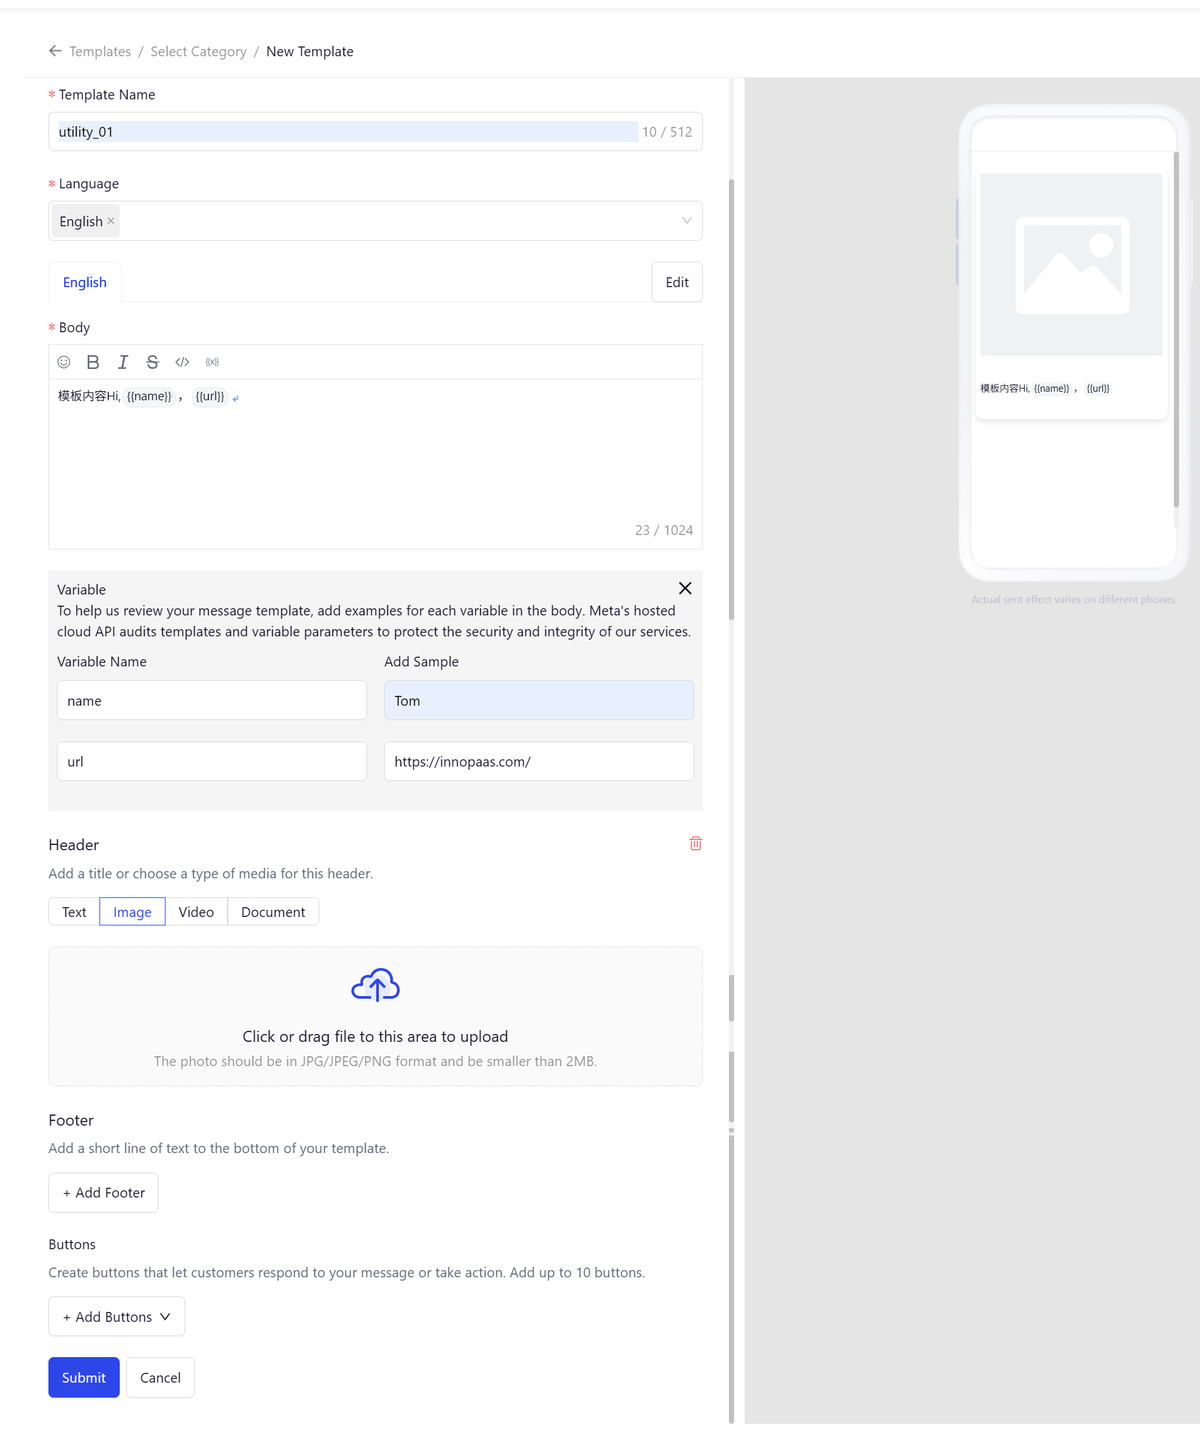This screenshot has height=1450, width=1200.
Task: Apply italic formatting in Body editor
Action: click(x=123, y=362)
